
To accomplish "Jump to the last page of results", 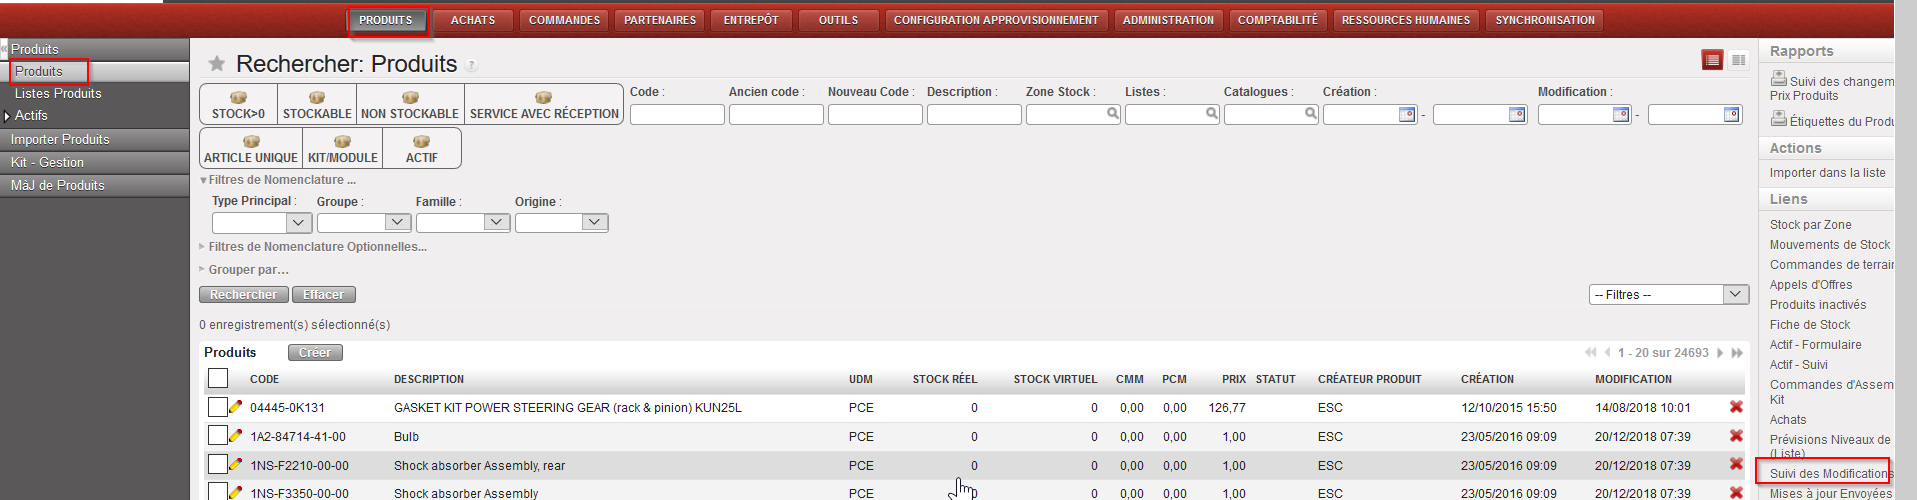I will [1737, 353].
